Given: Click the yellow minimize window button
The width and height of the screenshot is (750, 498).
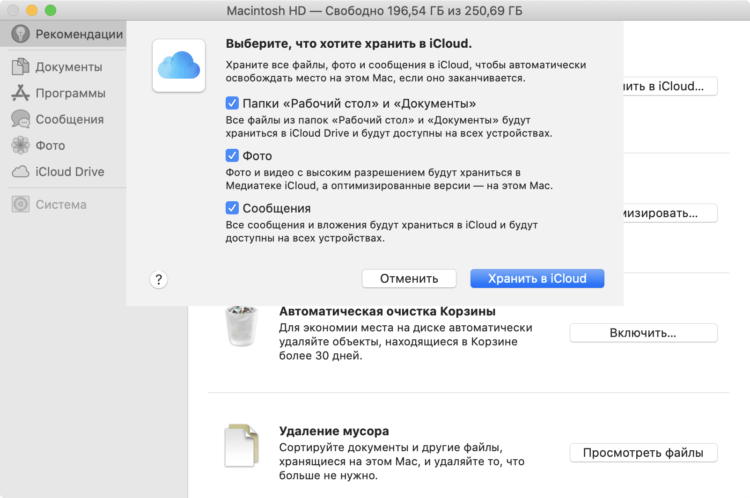Looking at the screenshot, I should click(32, 10).
